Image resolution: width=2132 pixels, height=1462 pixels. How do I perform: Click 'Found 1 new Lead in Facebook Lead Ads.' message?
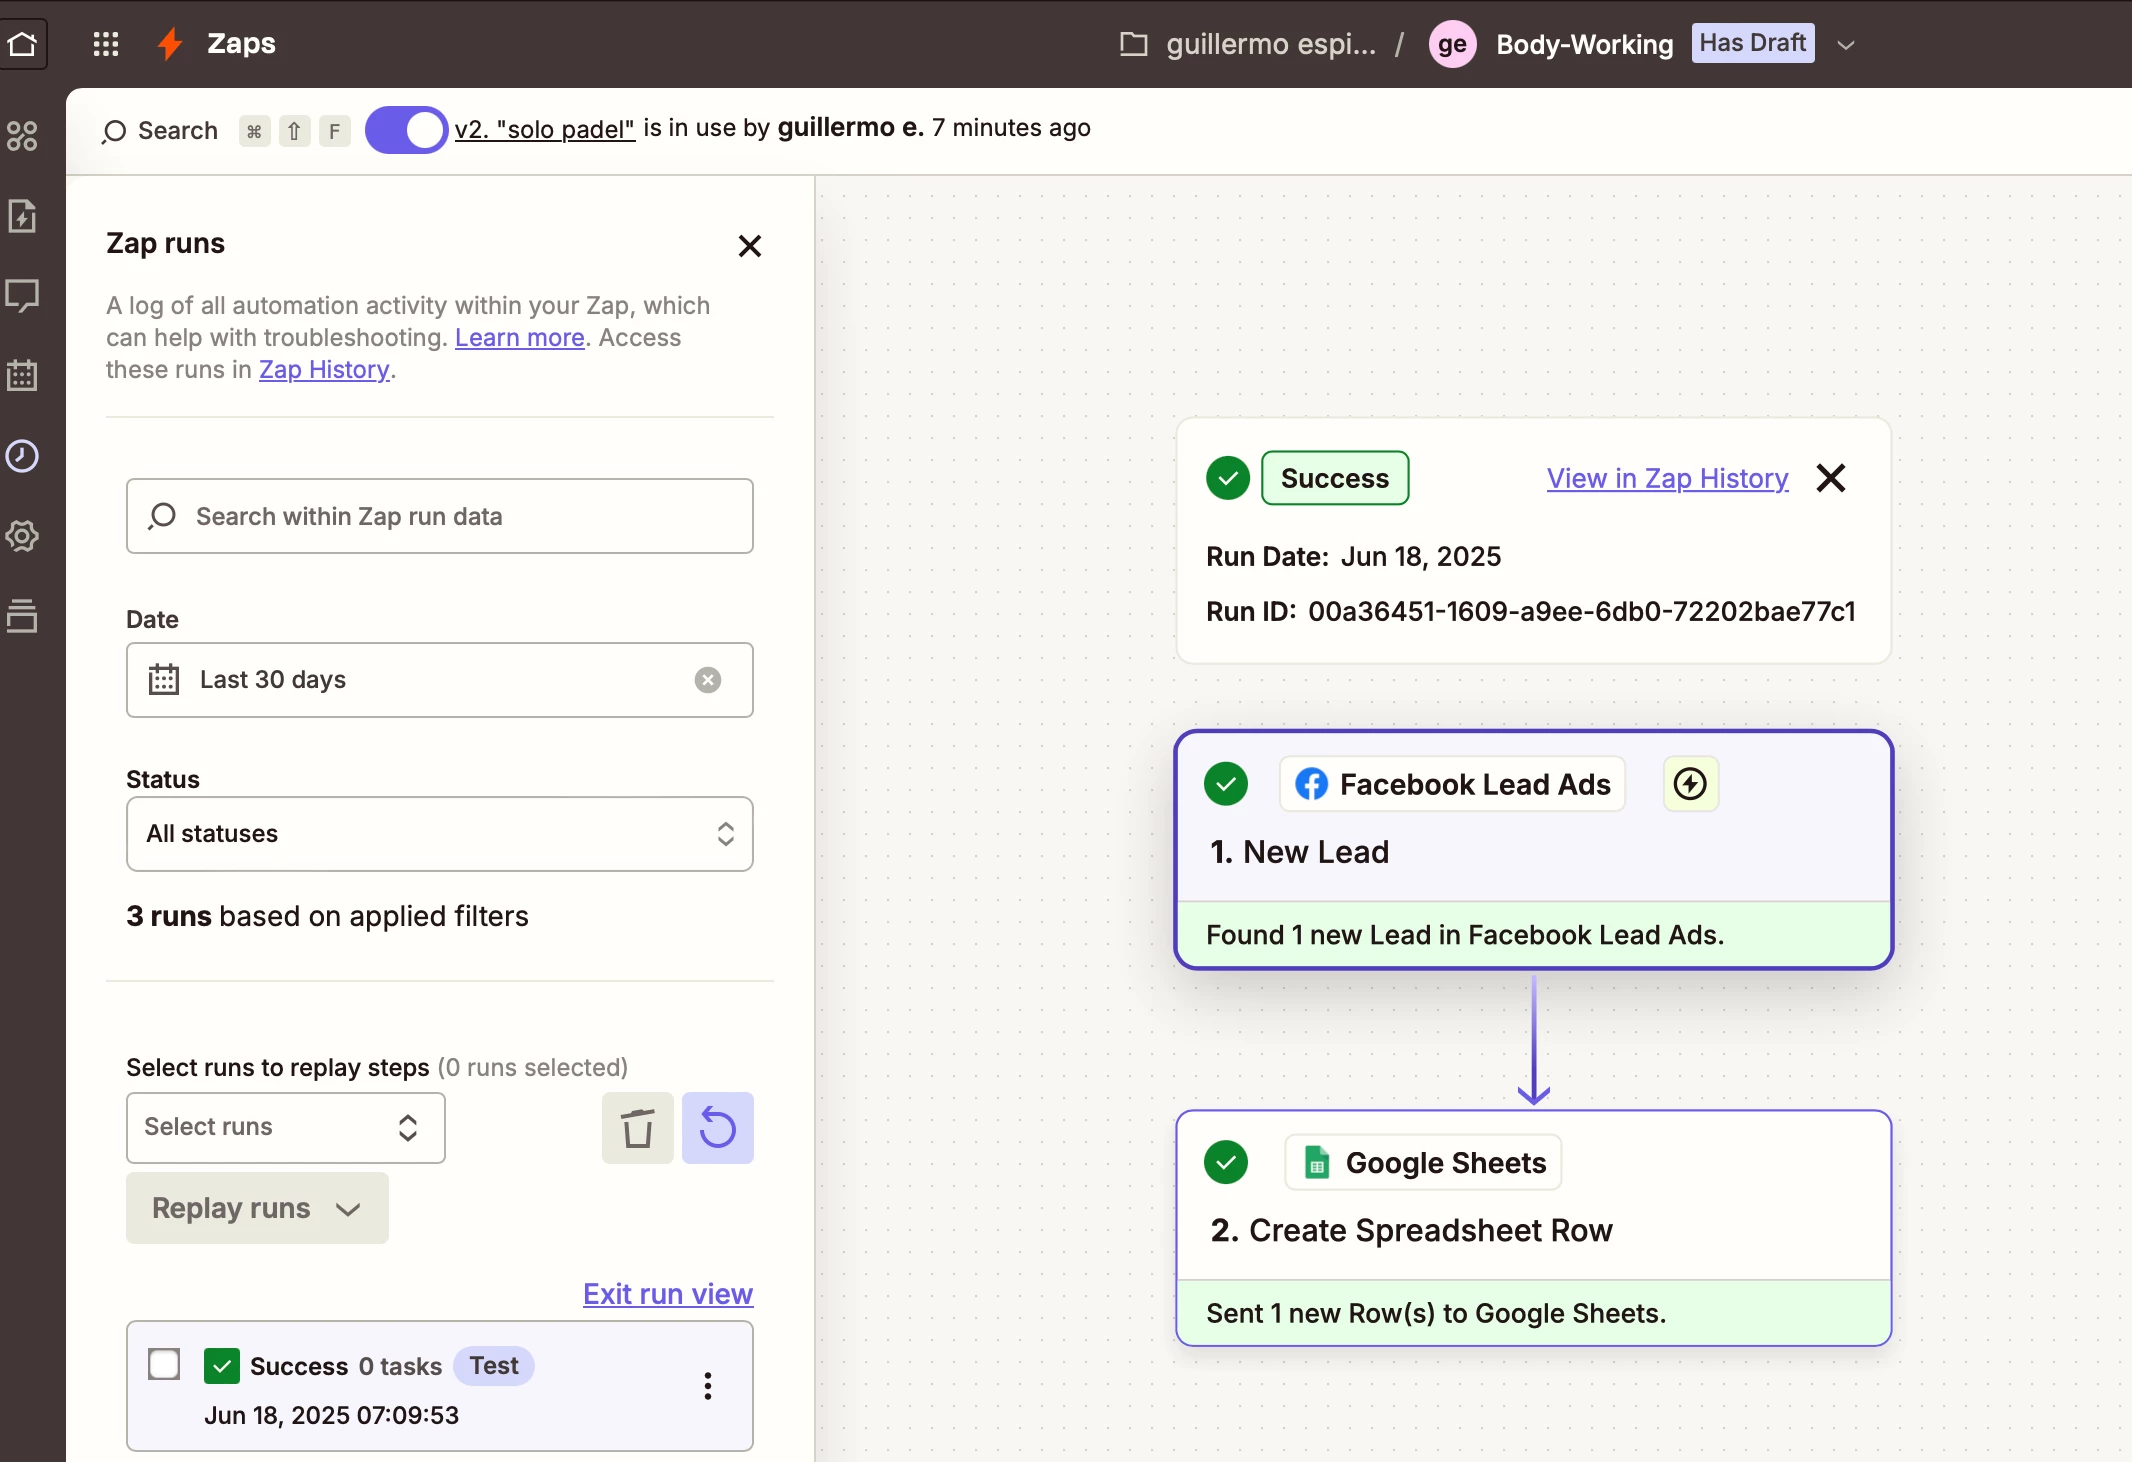click(x=1465, y=935)
